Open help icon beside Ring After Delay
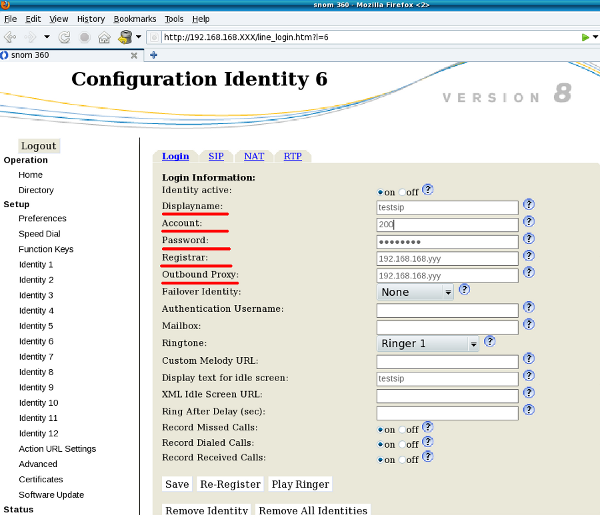The height and width of the screenshot is (519, 600). pyautogui.click(x=529, y=410)
